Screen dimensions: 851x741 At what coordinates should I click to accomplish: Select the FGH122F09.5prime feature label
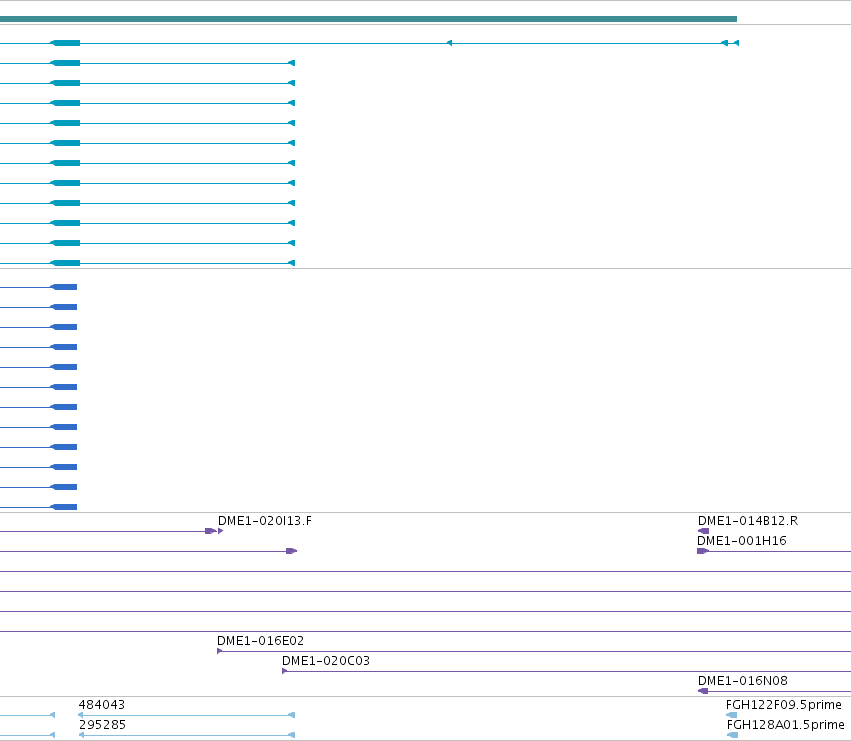pos(783,705)
